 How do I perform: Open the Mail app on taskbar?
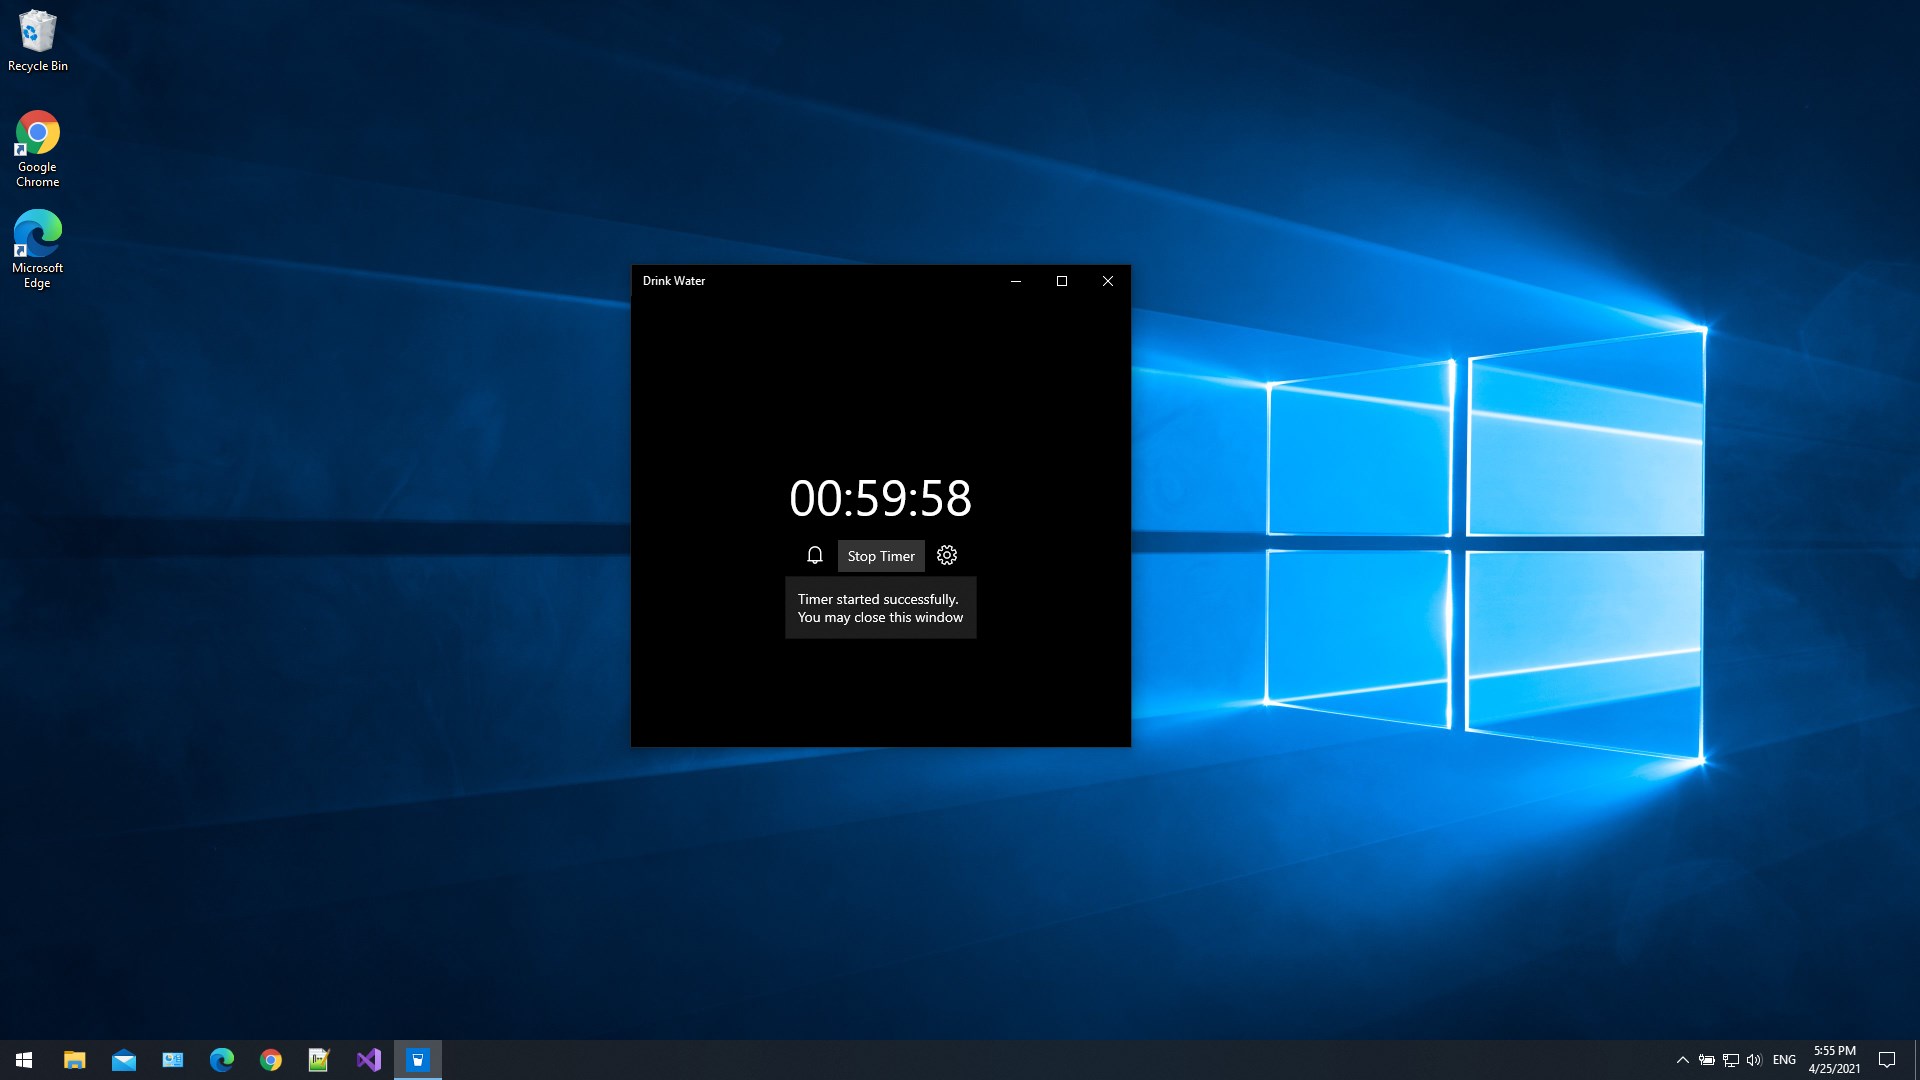pyautogui.click(x=124, y=1060)
